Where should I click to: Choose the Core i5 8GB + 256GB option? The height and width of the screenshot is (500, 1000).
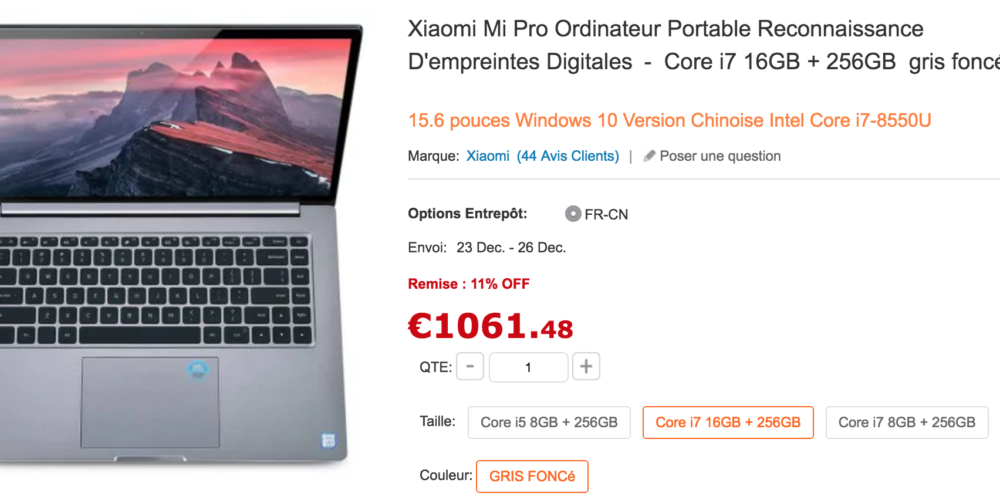pos(549,422)
